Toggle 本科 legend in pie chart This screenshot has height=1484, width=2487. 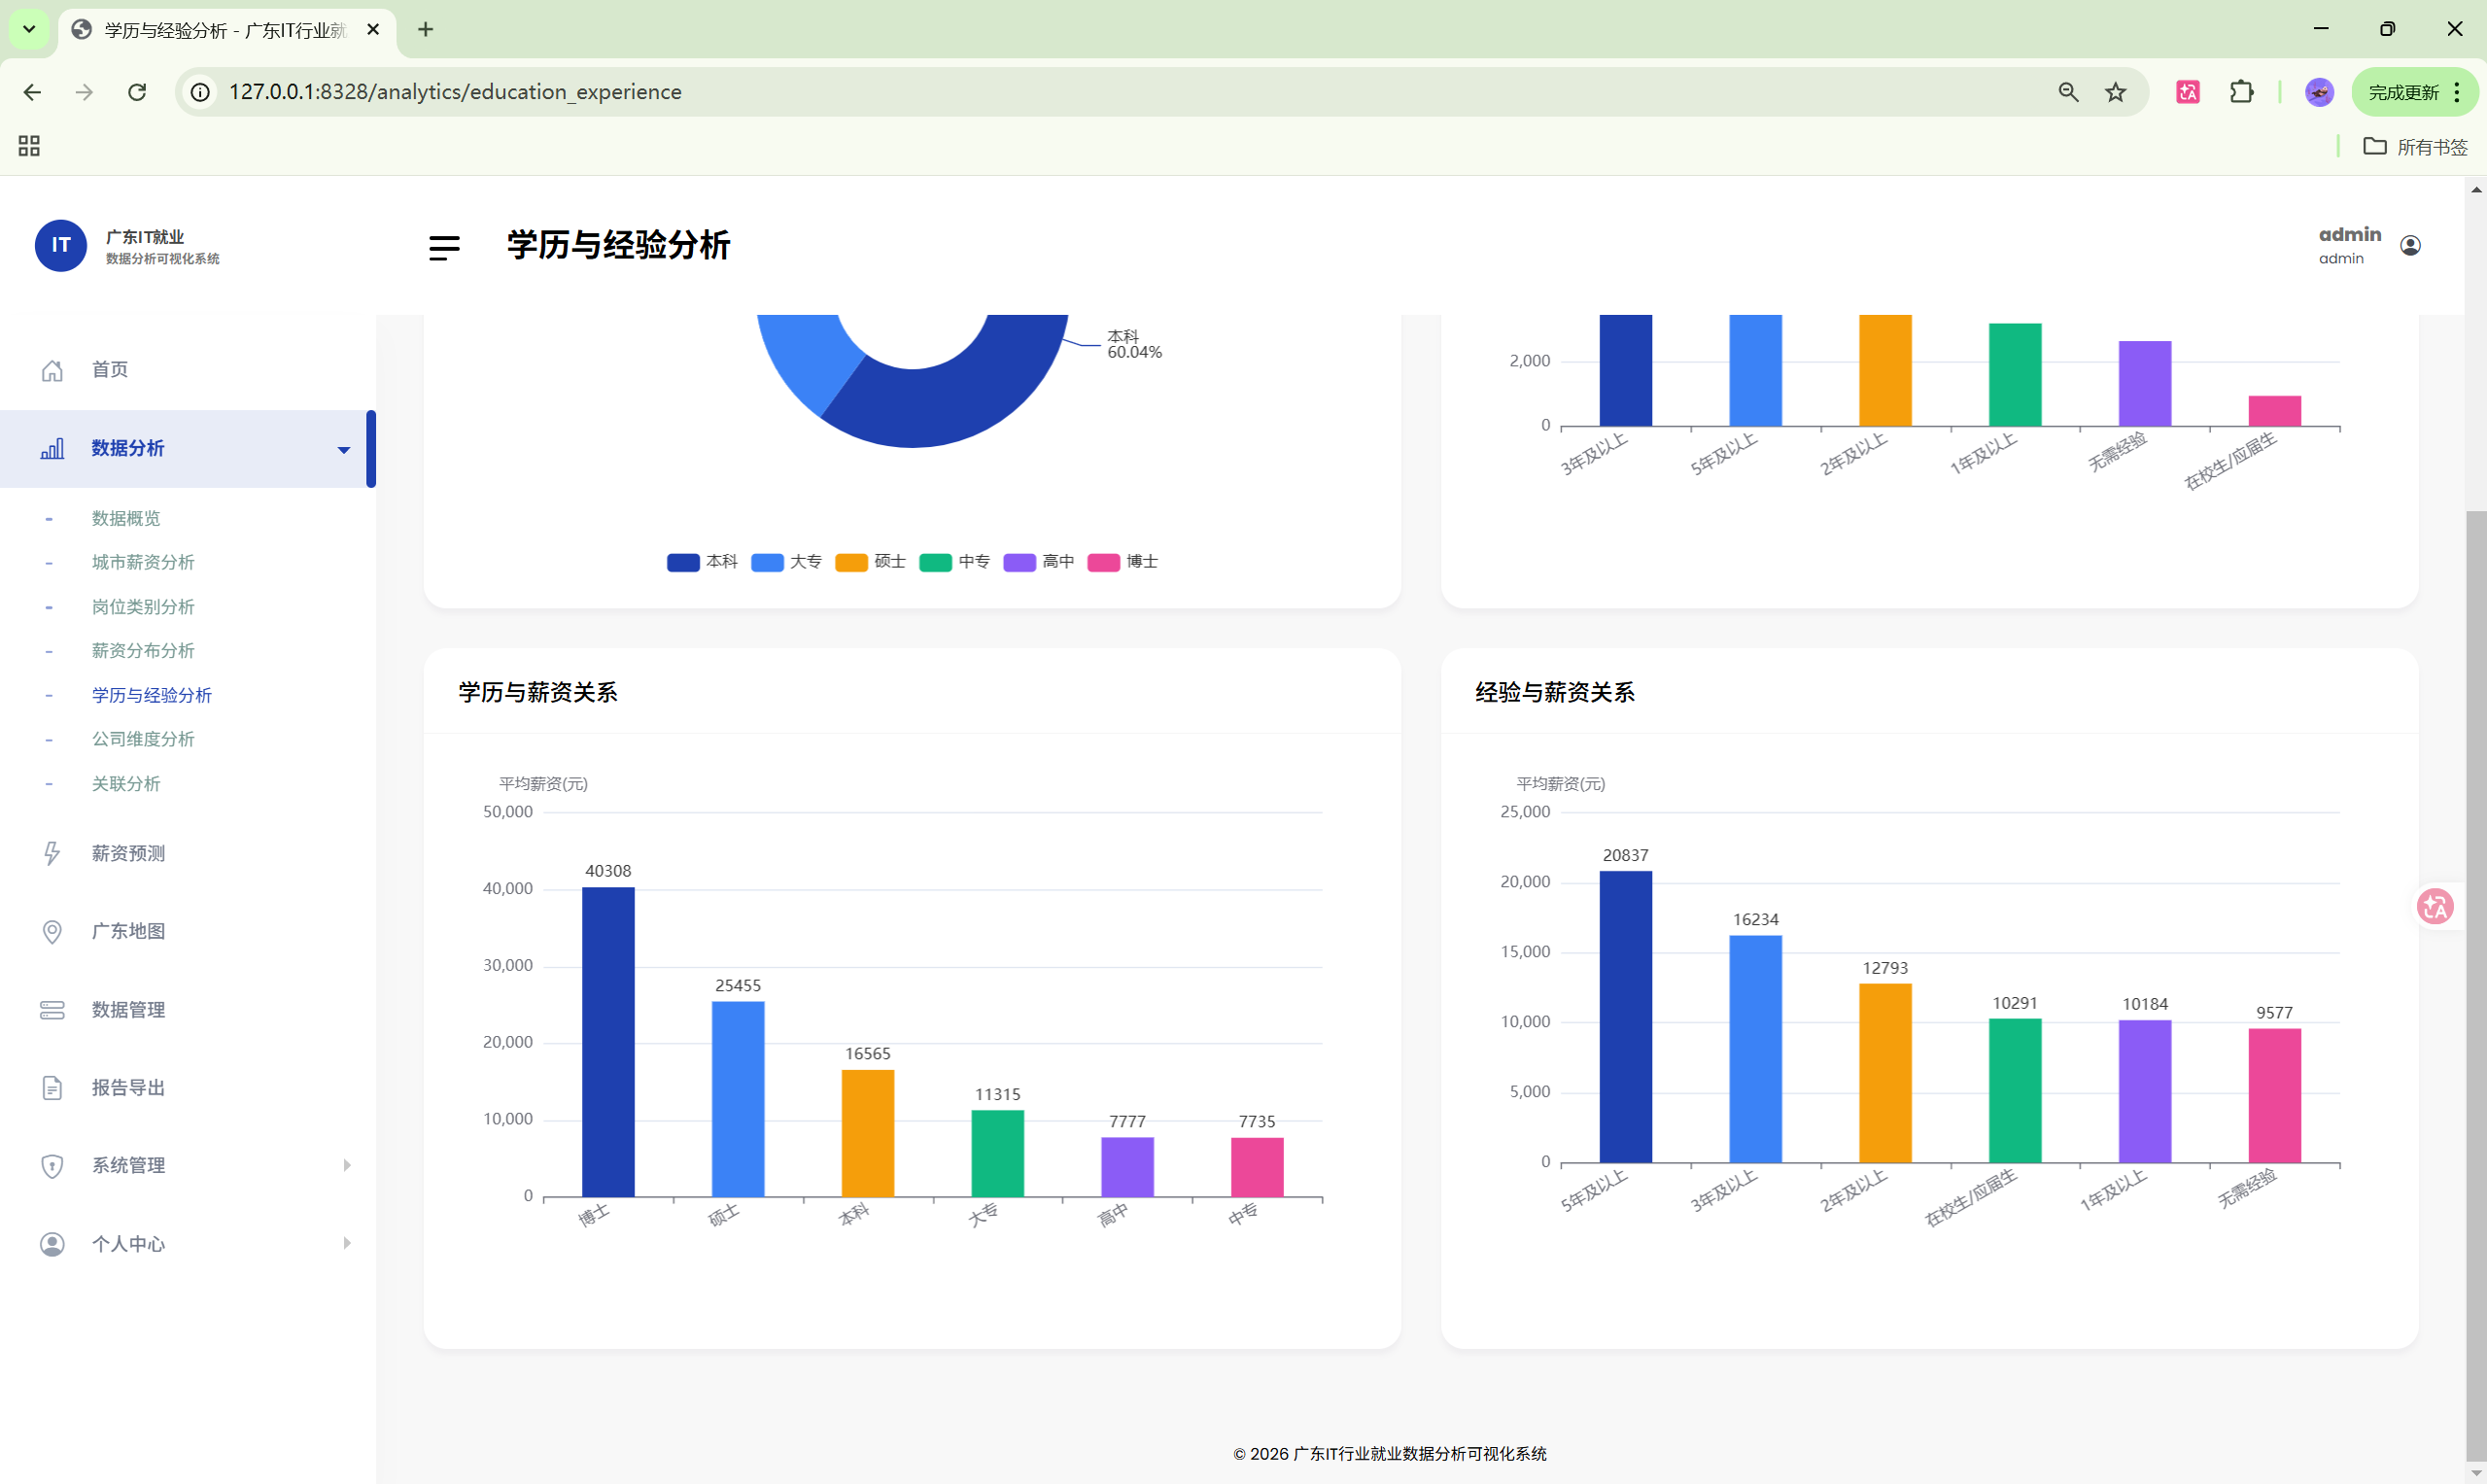click(x=702, y=562)
